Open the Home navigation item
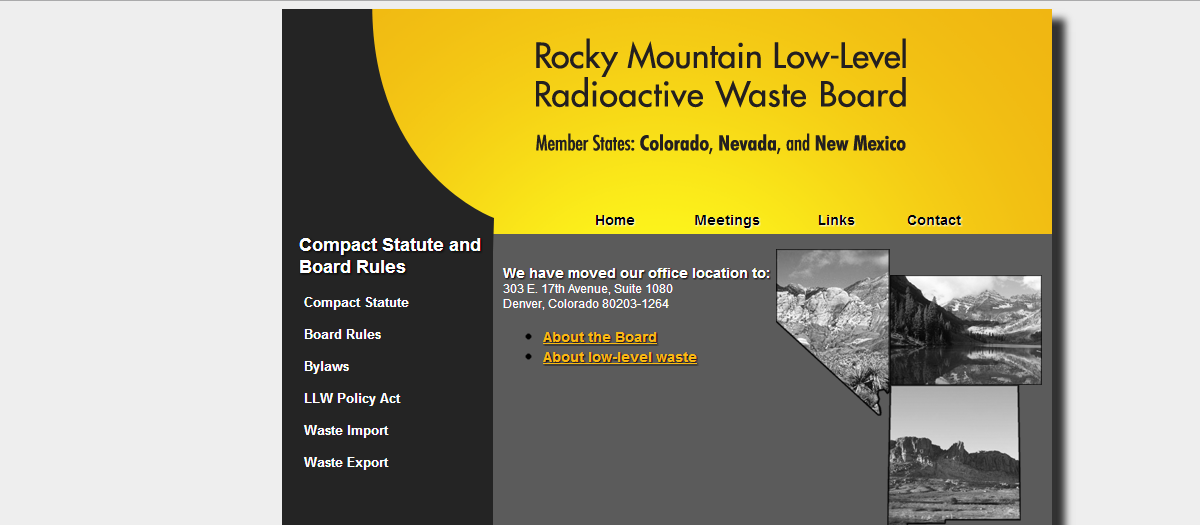 (614, 220)
